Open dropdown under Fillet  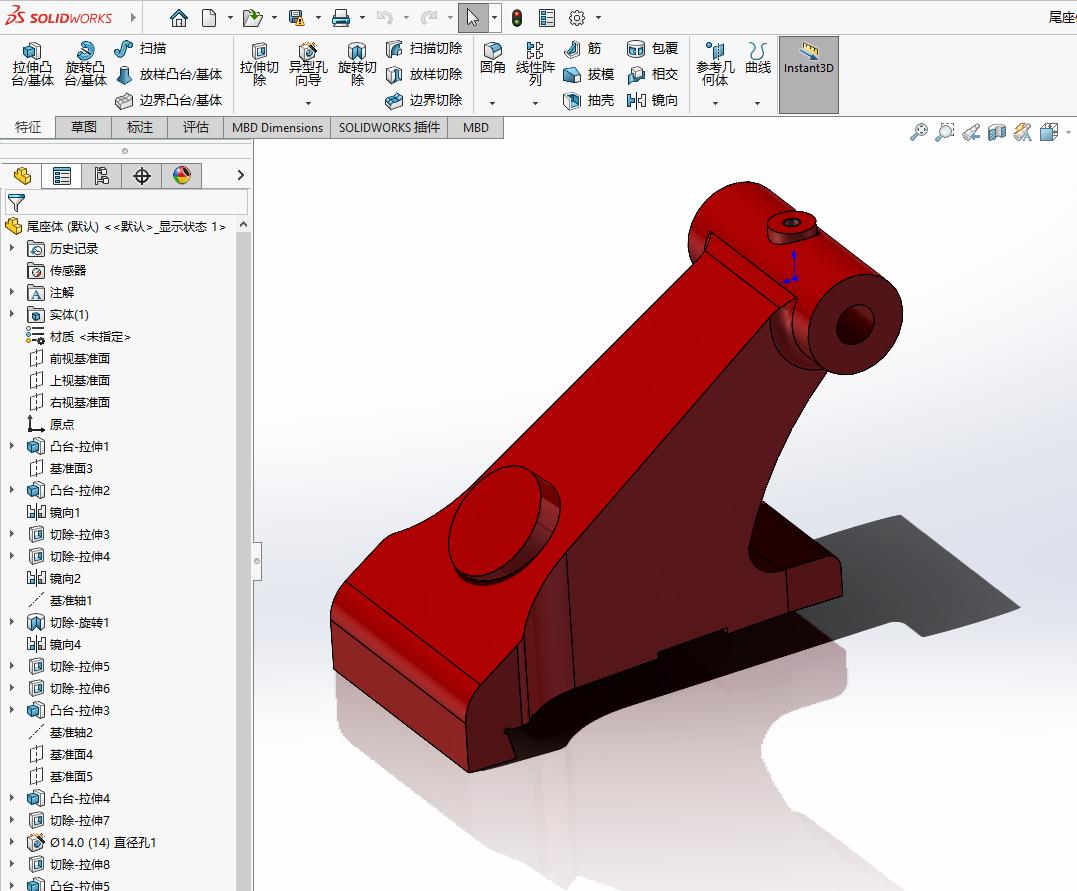[492, 103]
